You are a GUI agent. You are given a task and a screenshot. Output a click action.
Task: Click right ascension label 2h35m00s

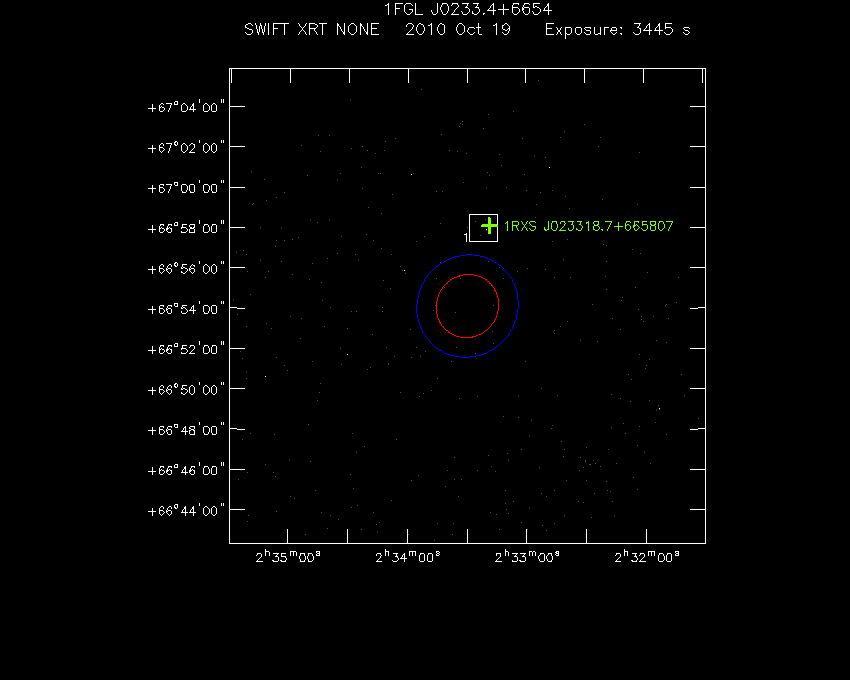[288, 557]
